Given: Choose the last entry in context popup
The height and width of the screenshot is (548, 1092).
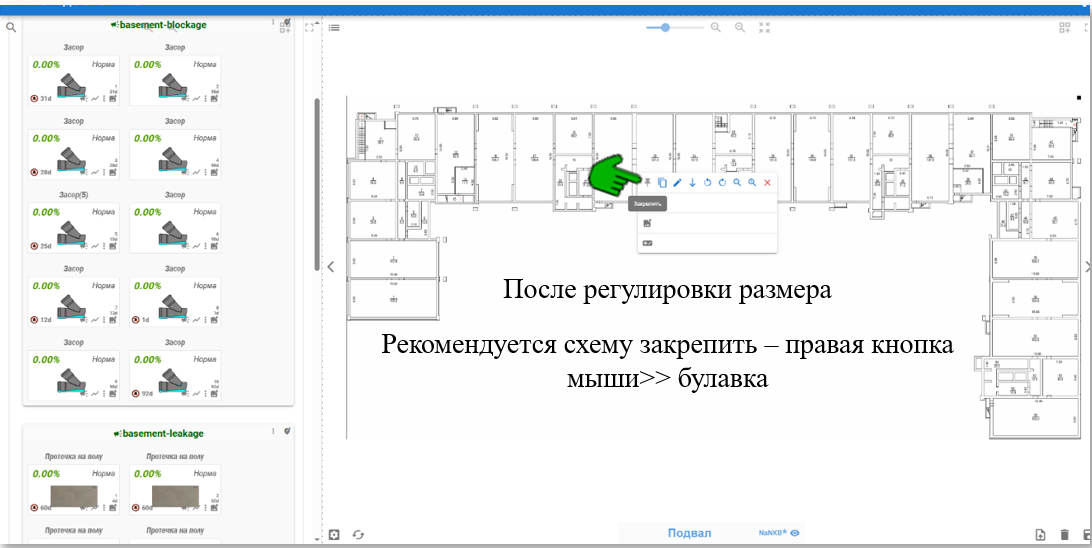Looking at the screenshot, I should coord(708,243).
